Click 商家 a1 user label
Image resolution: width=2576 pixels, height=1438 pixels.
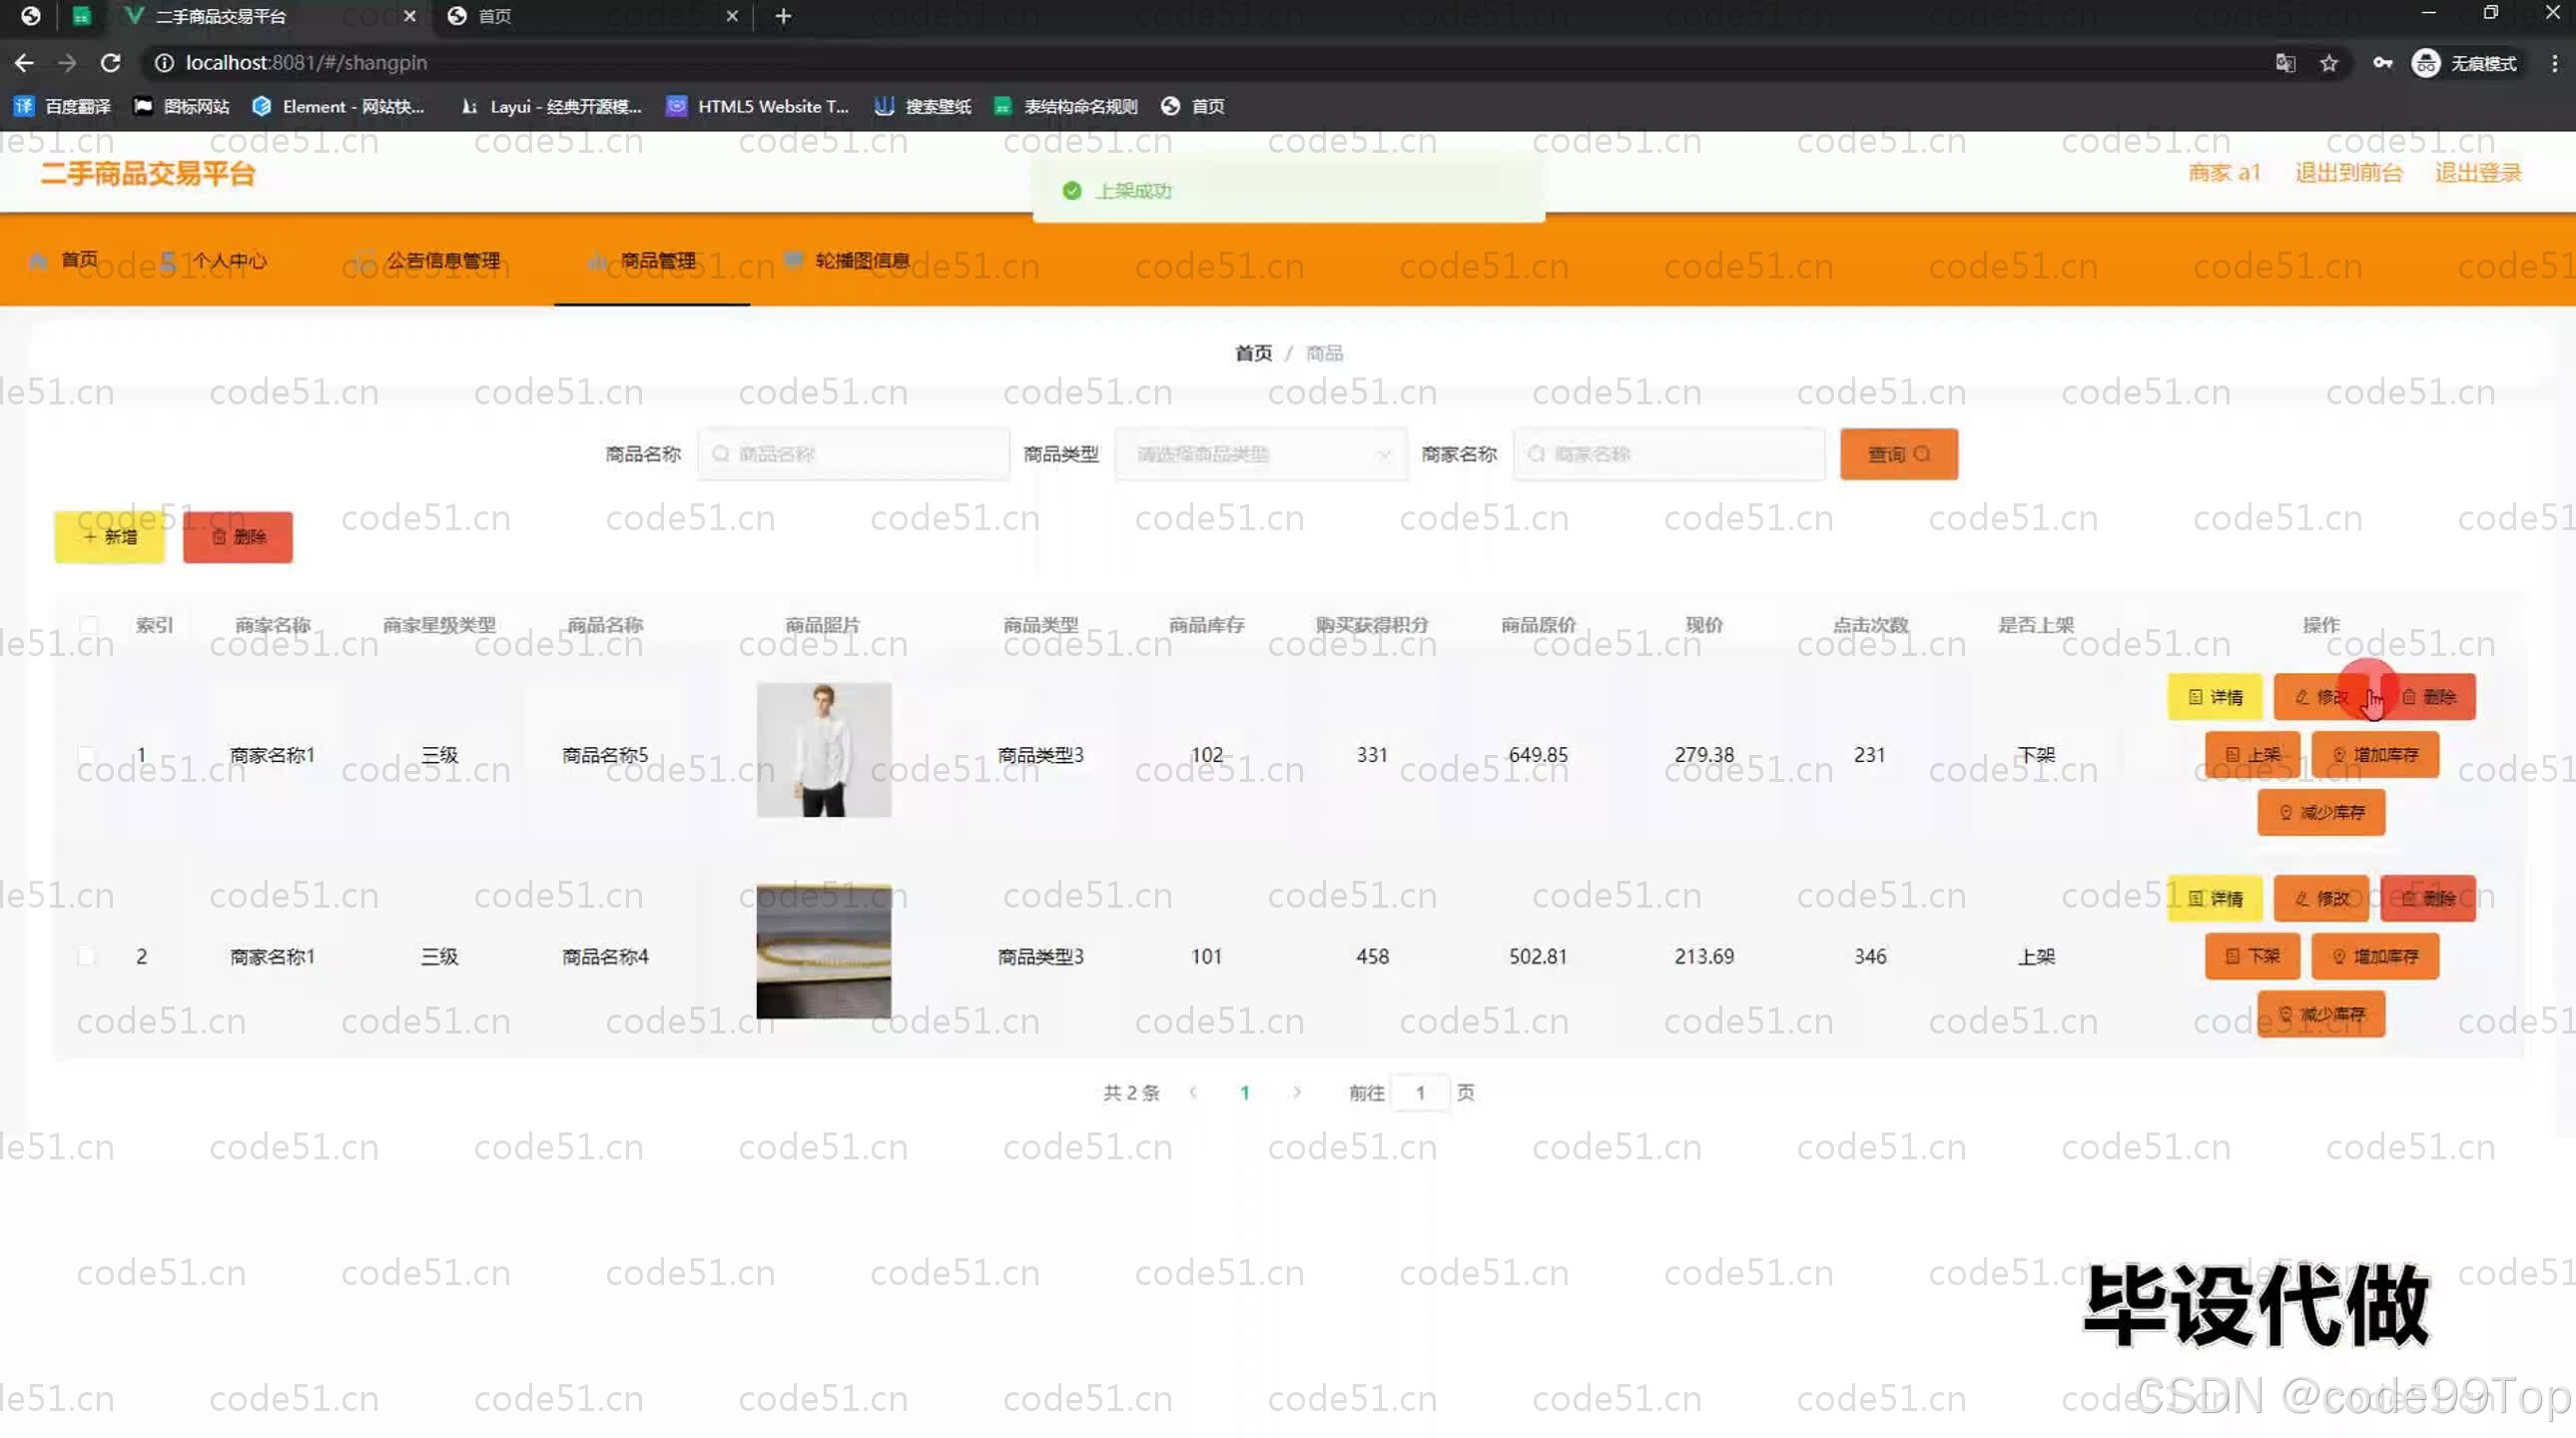point(2223,173)
